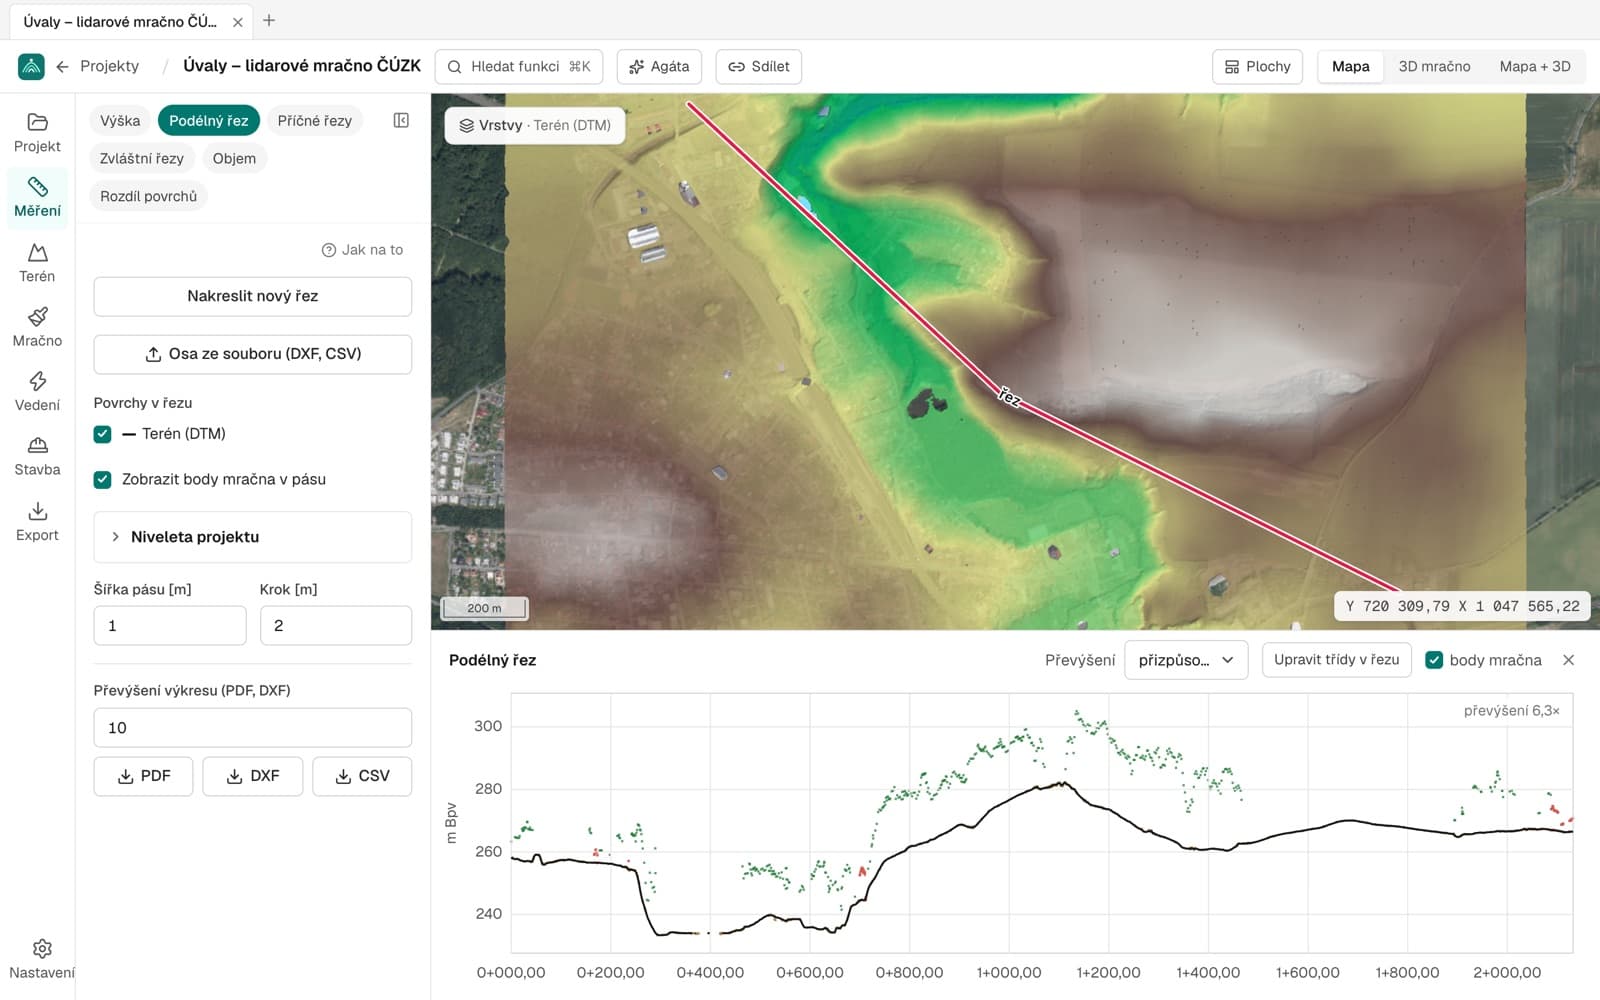This screenshot has height=1000, width=1600.
Task: Focus the Krok [m] input field
Action: point(336,625)
